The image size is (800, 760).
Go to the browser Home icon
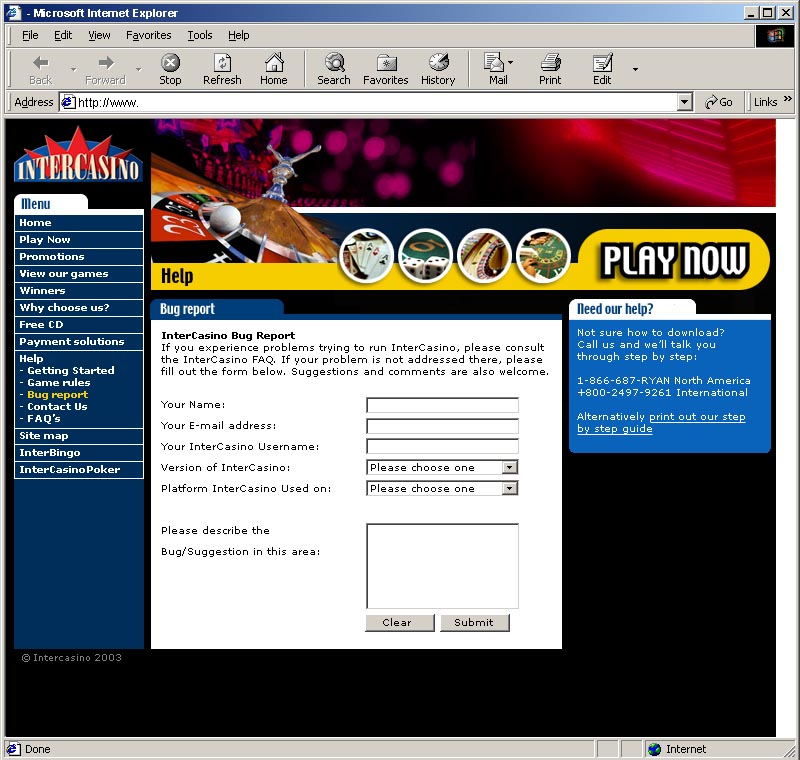click(273, 63)
